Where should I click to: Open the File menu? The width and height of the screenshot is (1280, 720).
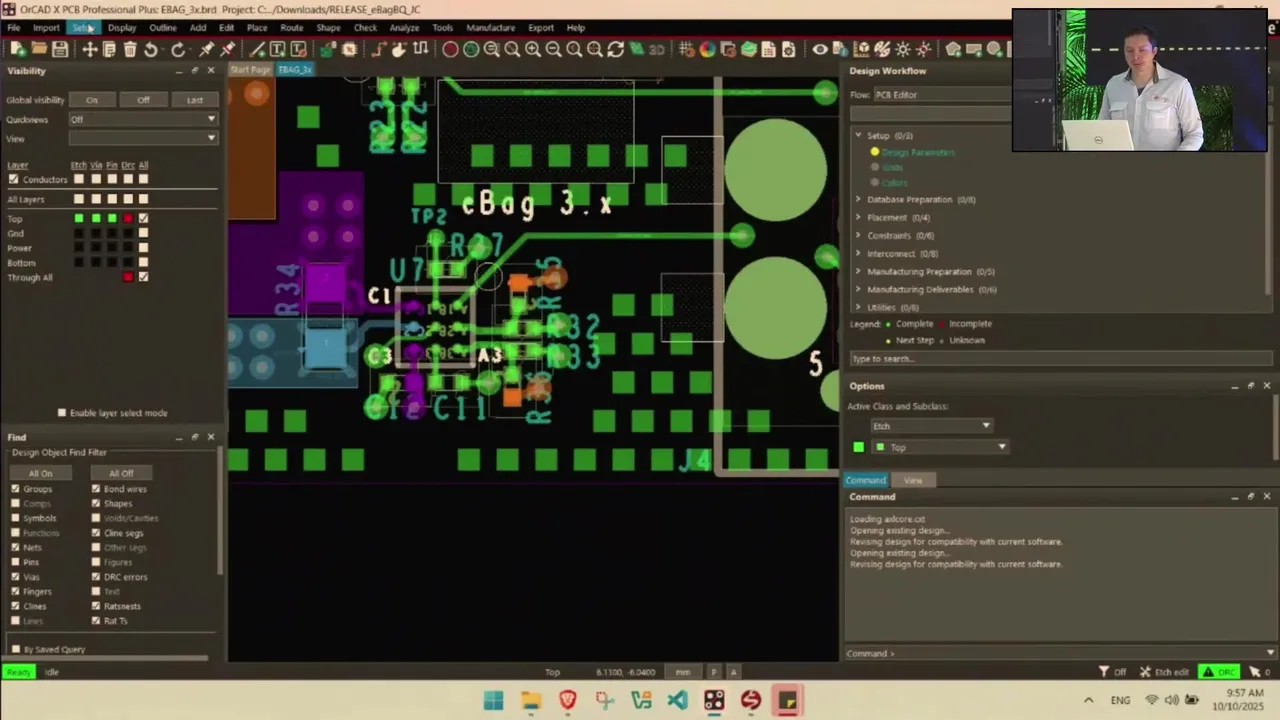pyautogui.click(x=14, y=27)
